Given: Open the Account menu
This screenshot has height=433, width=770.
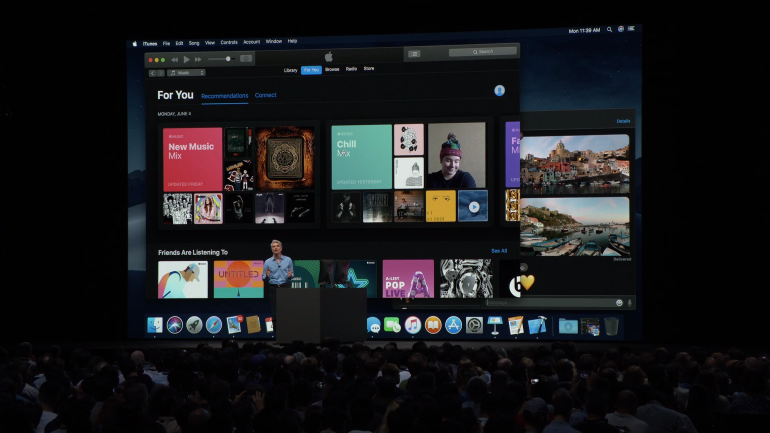Looking at the screenshot, I should point(251,42).
